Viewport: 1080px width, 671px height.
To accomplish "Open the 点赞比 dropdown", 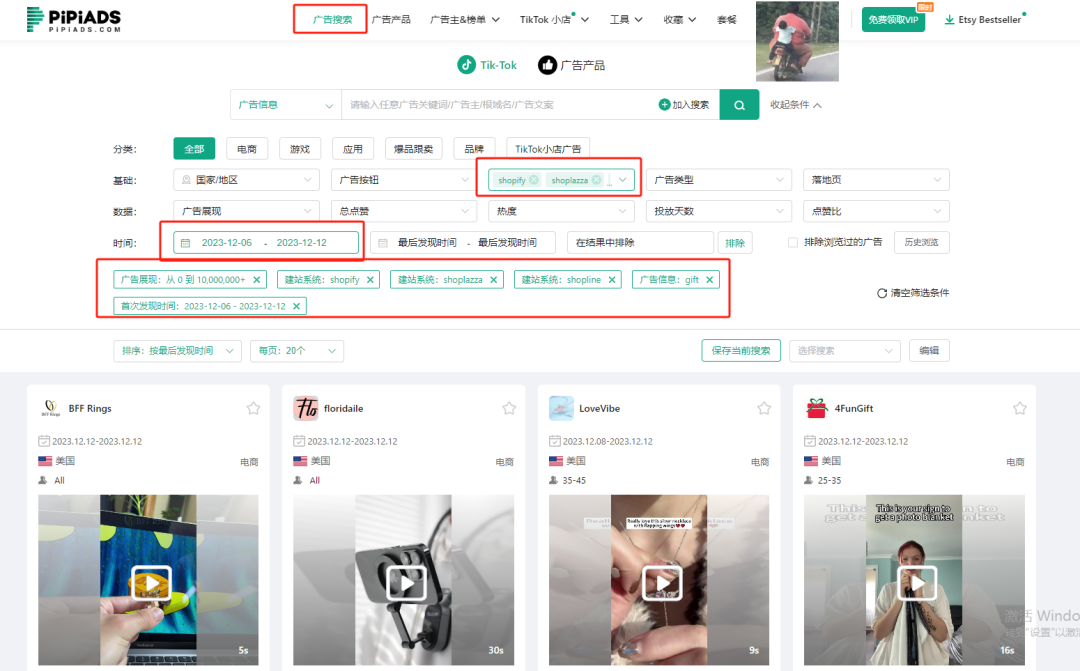I will tap(876, 211).
